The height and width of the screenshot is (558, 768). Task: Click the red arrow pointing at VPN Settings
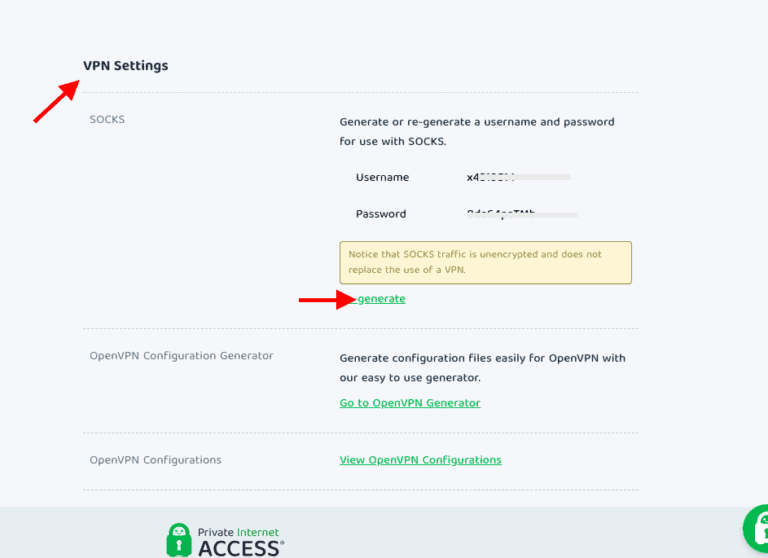pos(57,102)
